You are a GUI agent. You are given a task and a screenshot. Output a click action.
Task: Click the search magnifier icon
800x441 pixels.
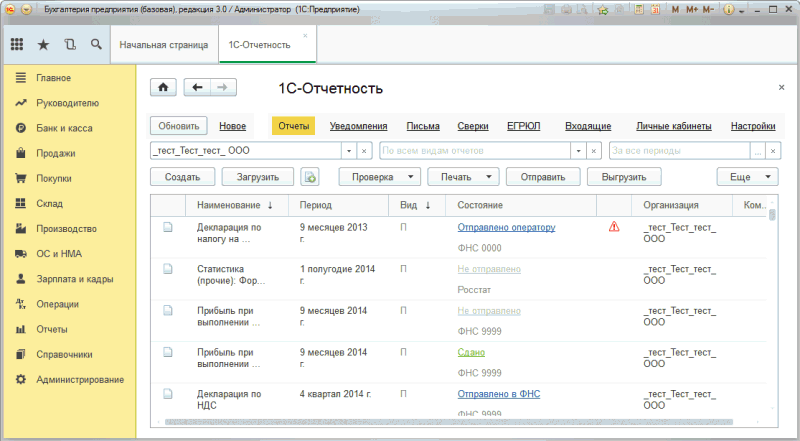pos(96,45)
